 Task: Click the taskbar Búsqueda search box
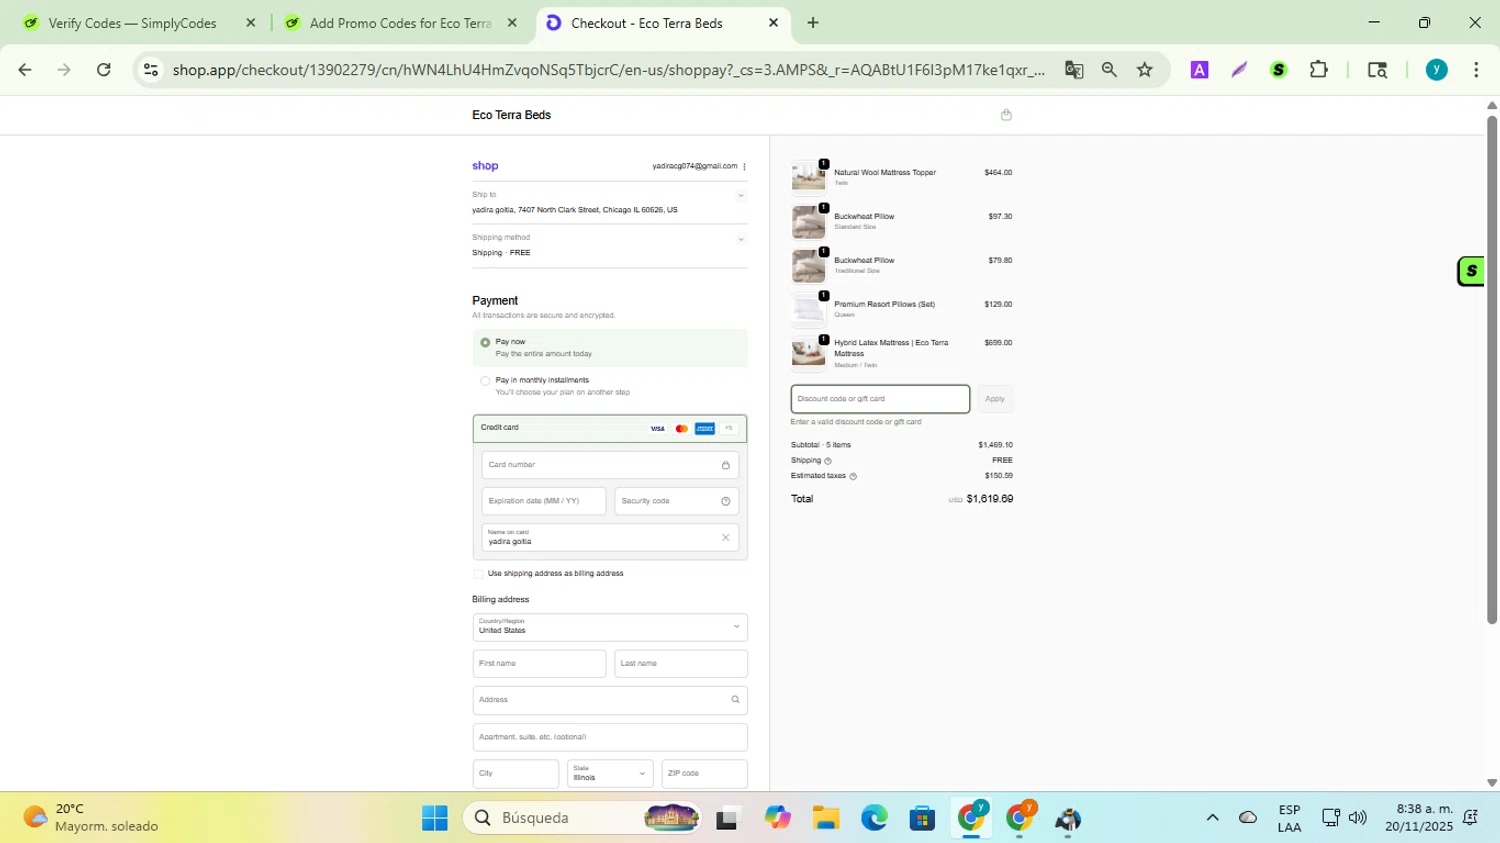point(584,818)
